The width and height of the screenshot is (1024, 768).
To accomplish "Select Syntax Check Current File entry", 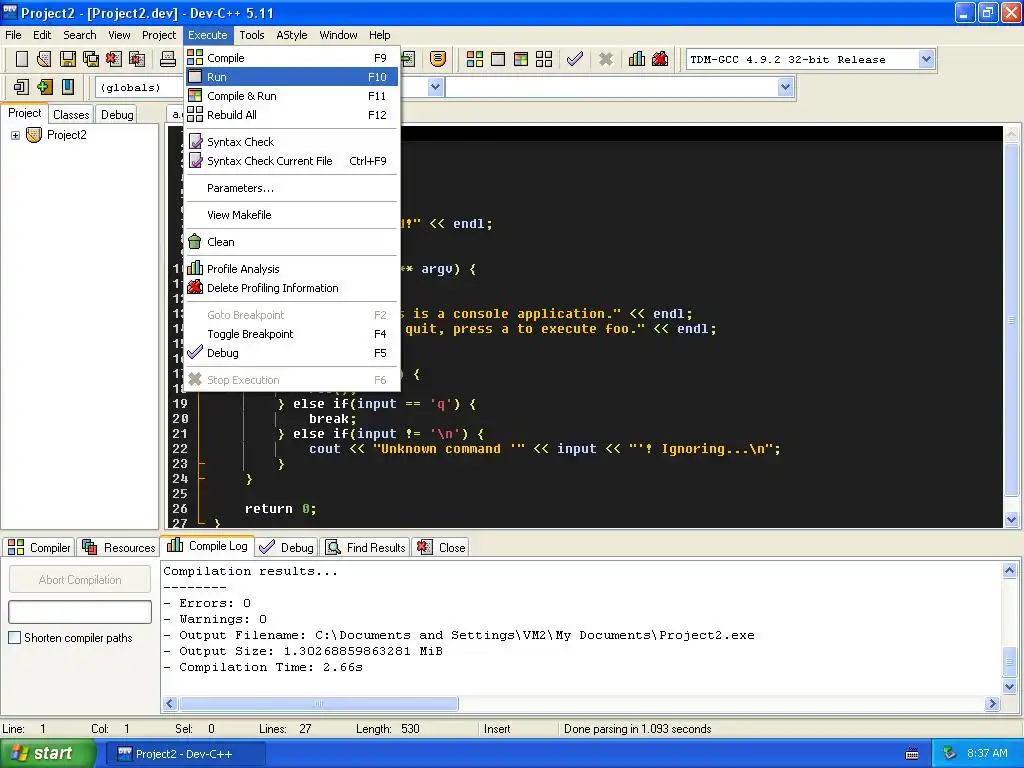I will [x=292, y=161].
